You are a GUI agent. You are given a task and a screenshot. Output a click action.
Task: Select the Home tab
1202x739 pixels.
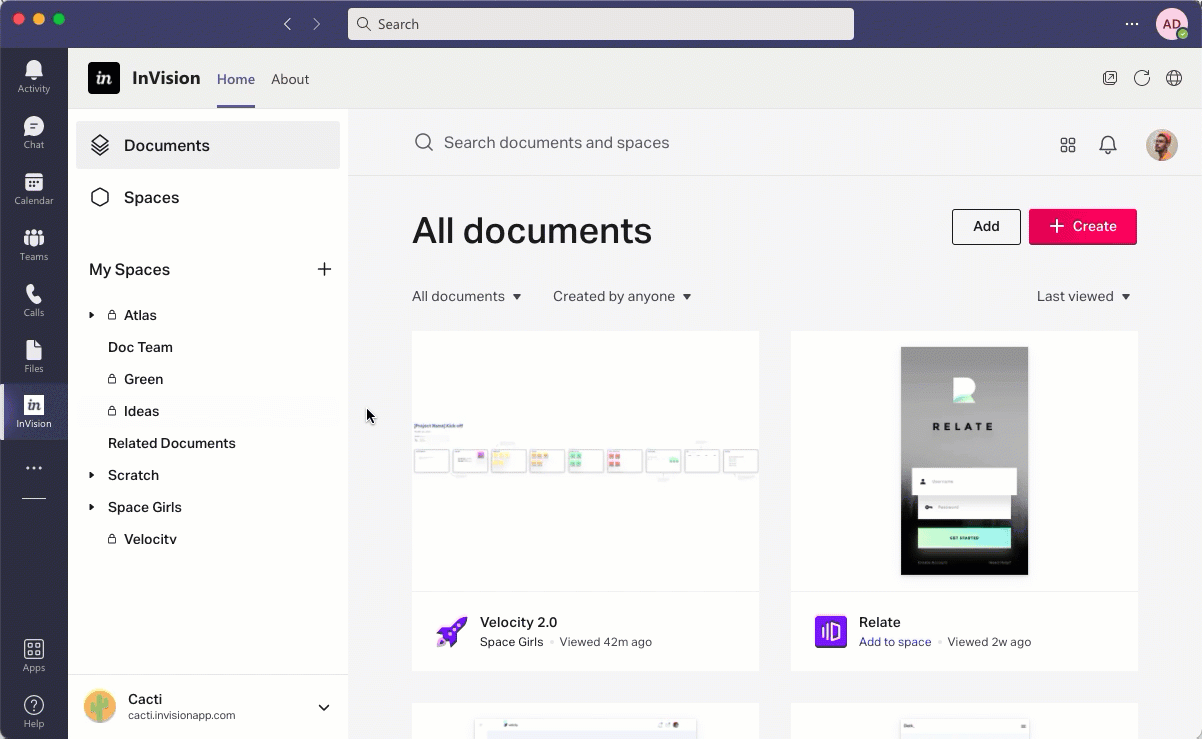coord(235,79)
